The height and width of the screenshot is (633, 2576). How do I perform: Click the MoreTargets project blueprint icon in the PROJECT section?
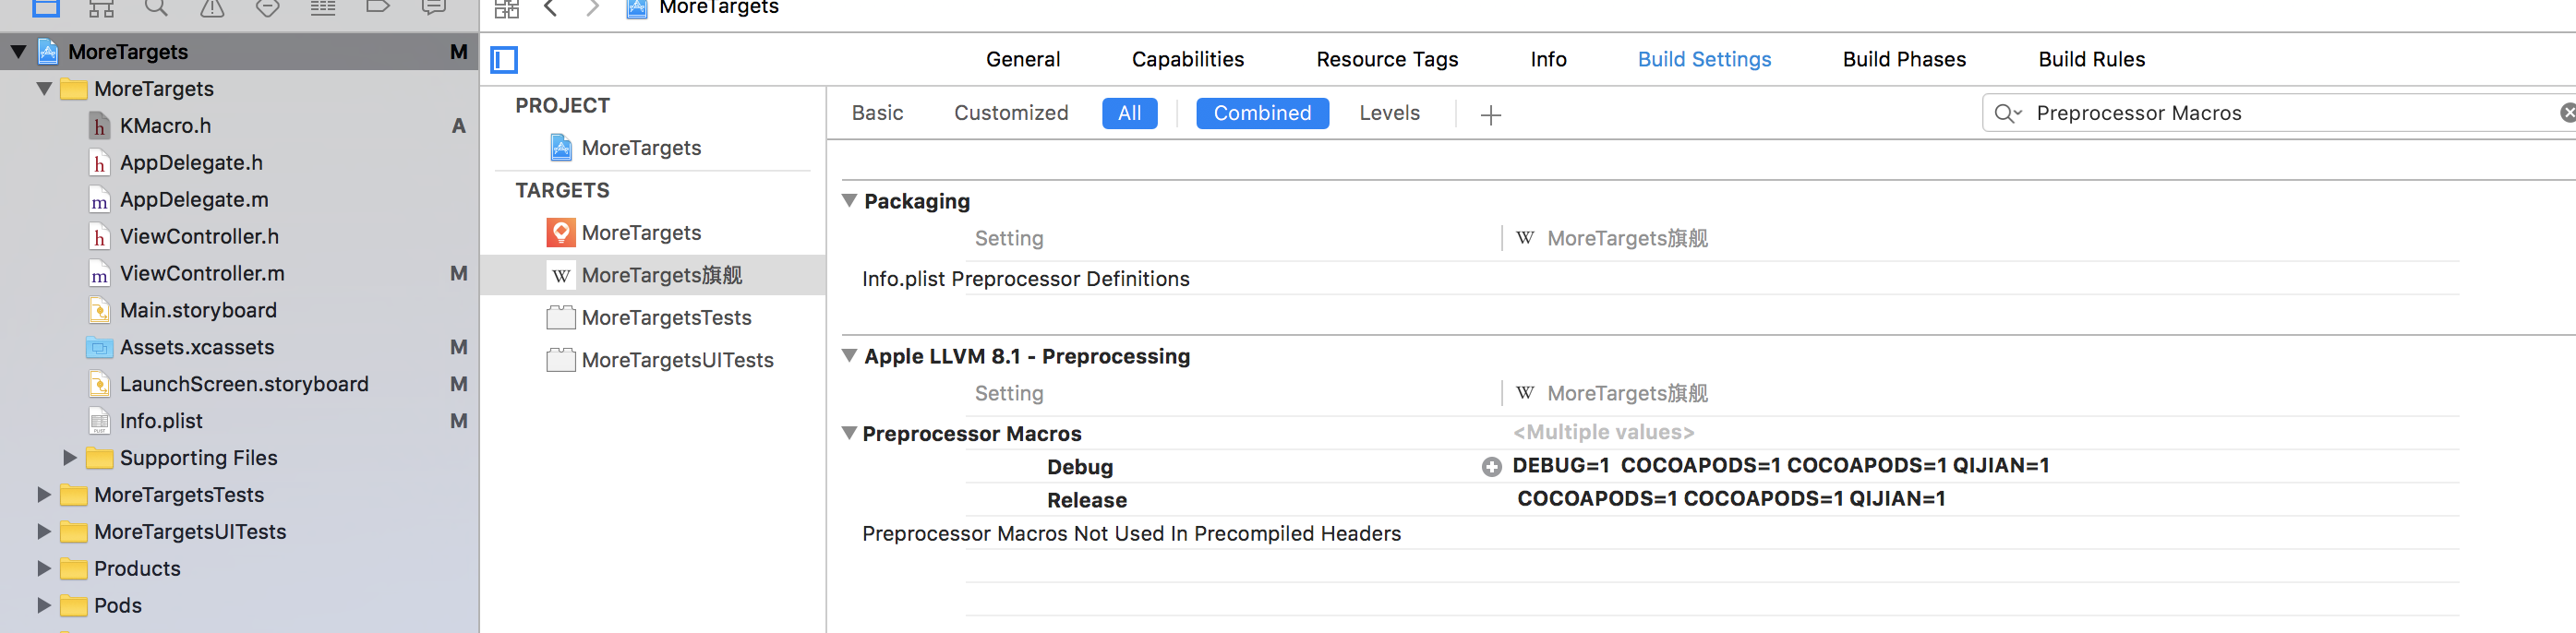pyautogui.click(x=561, y=148)
